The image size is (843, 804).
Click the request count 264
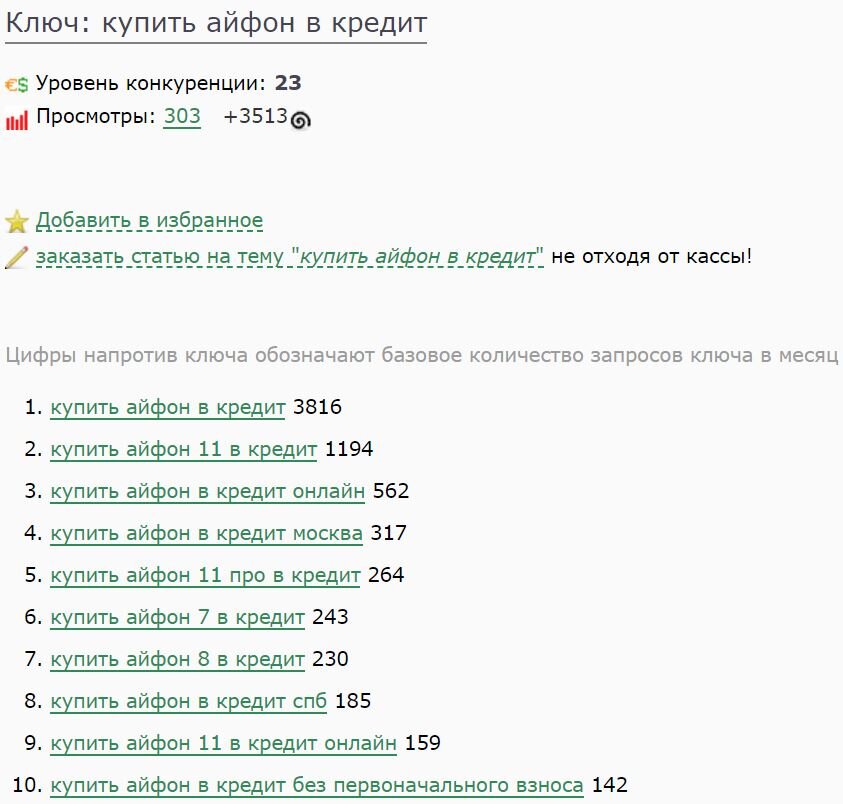pyautogui.click(x=386, y=575)
